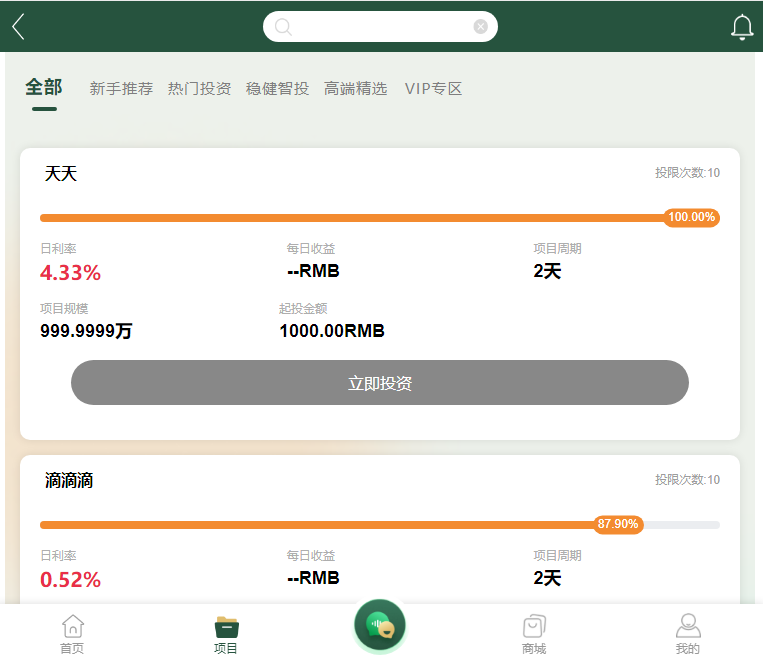Focus the search input field

click(x=380, y=26)
